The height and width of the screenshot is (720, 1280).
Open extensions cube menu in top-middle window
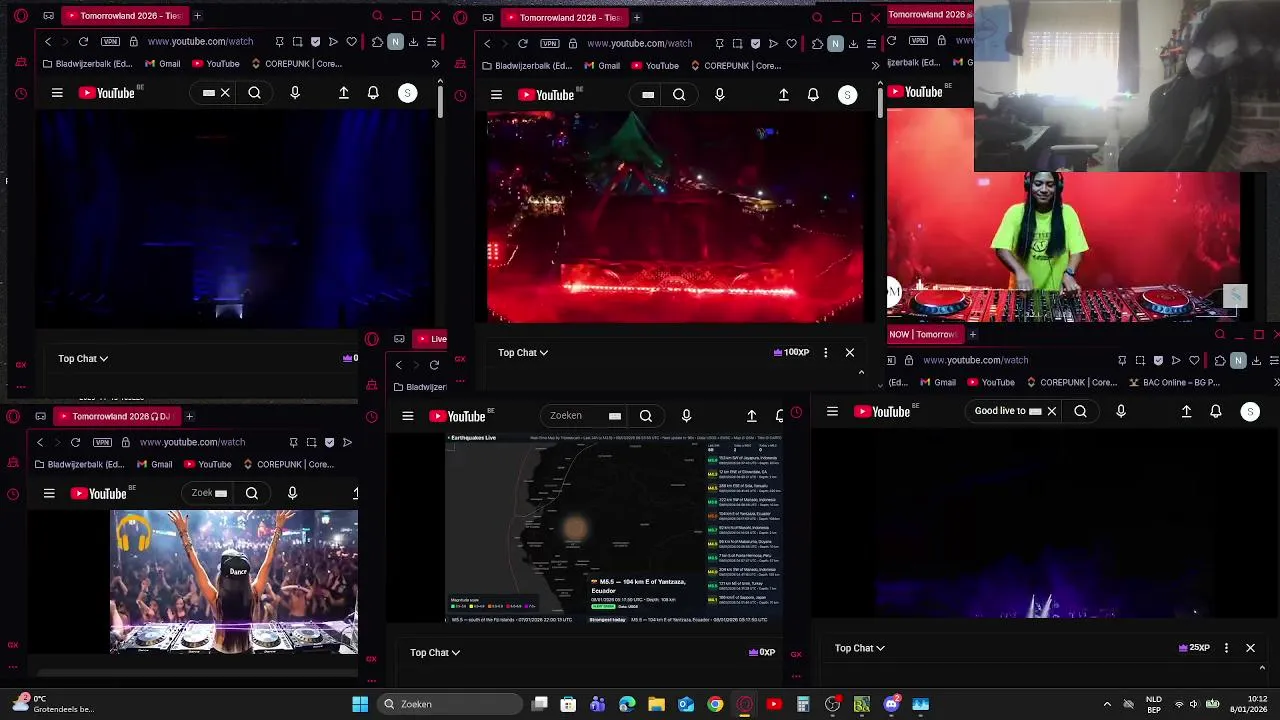817,44
